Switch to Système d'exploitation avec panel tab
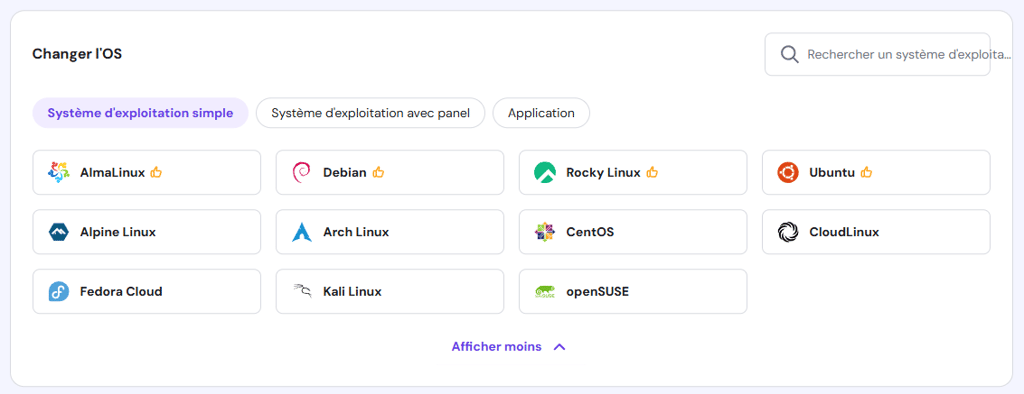This screenshot has height=394, width=1024. tap(370, 113)
